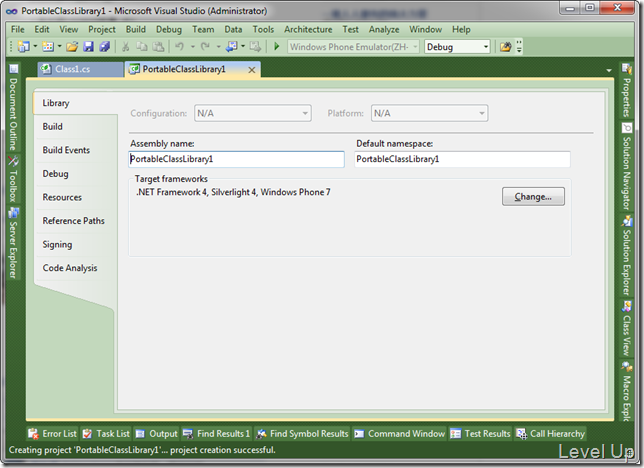Click the Undo arrow icon
Viewport: 644px width, 468px height.
click(179, 47)
